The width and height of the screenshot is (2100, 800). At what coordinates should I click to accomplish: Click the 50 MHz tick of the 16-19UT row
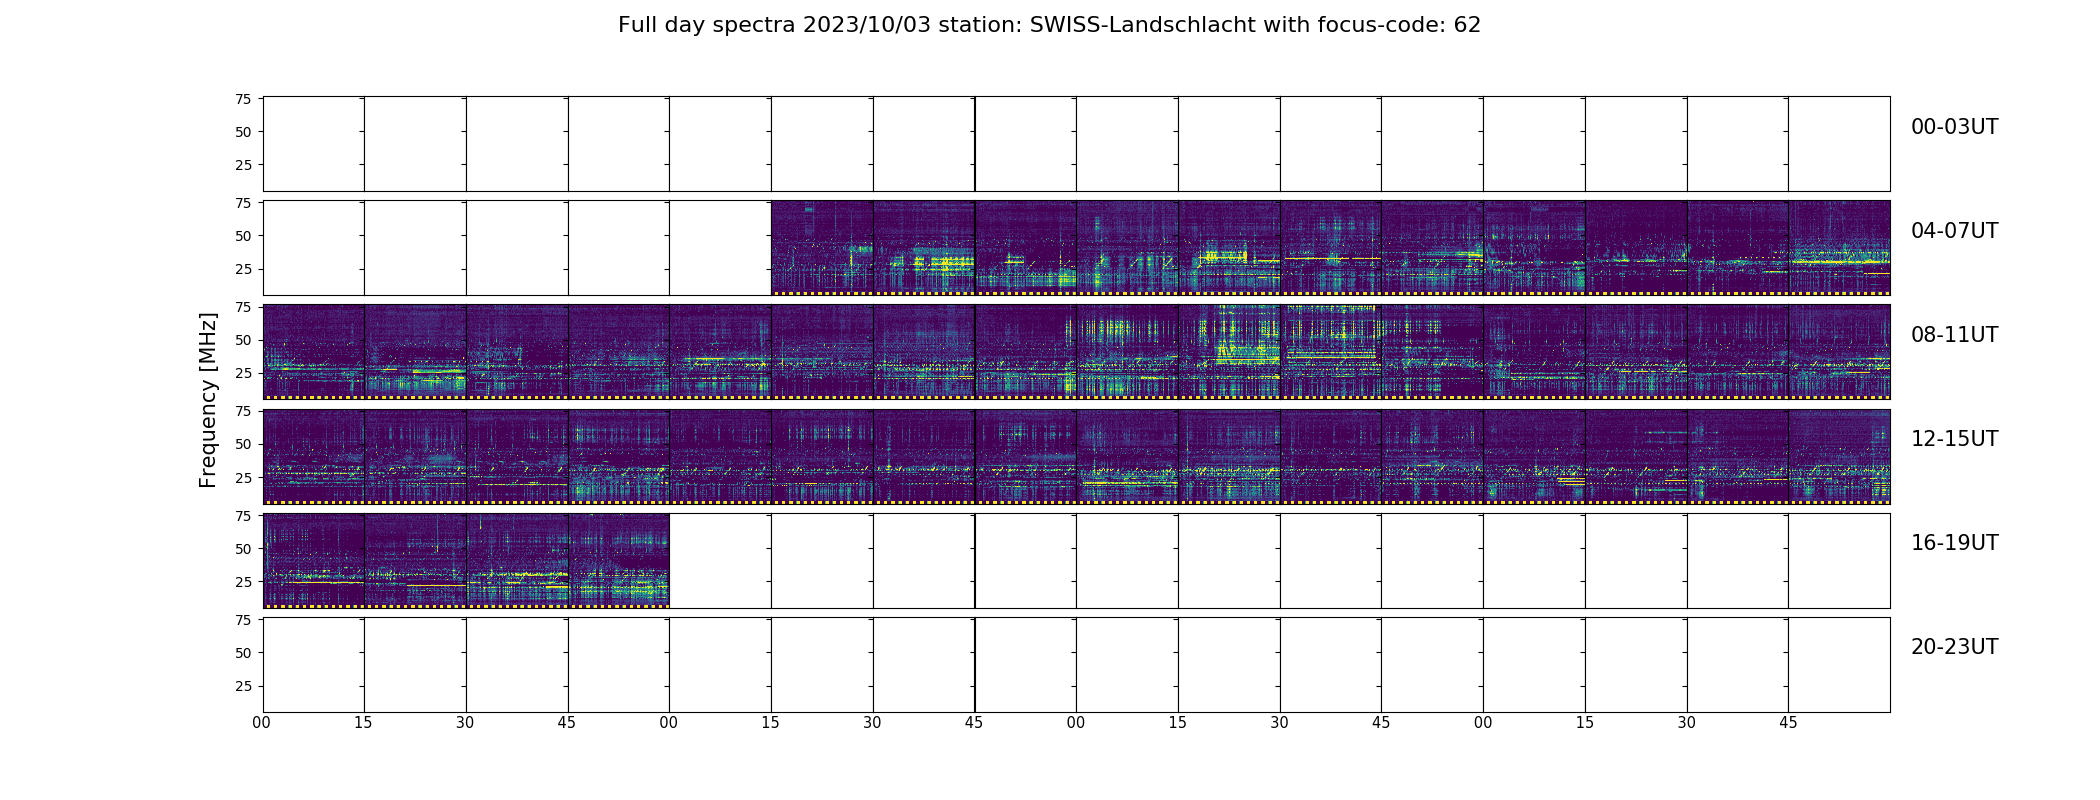pyautogui.click(x=243, y=549)
